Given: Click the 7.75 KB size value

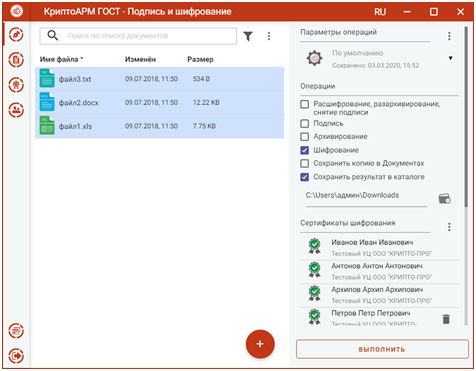Looking at the screenshot, I should pos(204,126).
